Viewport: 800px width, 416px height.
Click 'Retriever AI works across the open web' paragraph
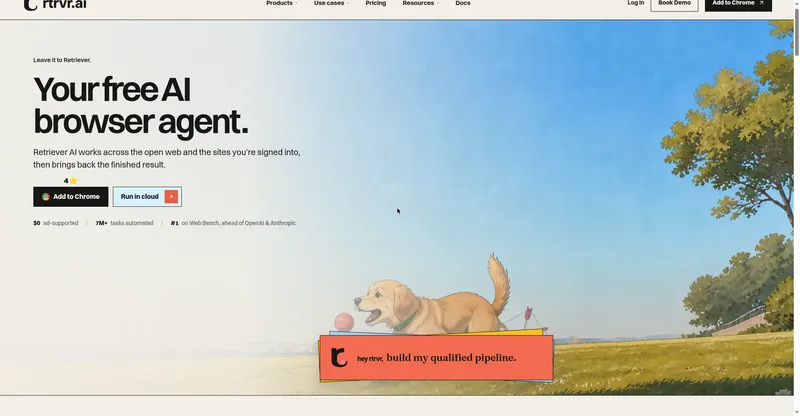coord(167,158)
